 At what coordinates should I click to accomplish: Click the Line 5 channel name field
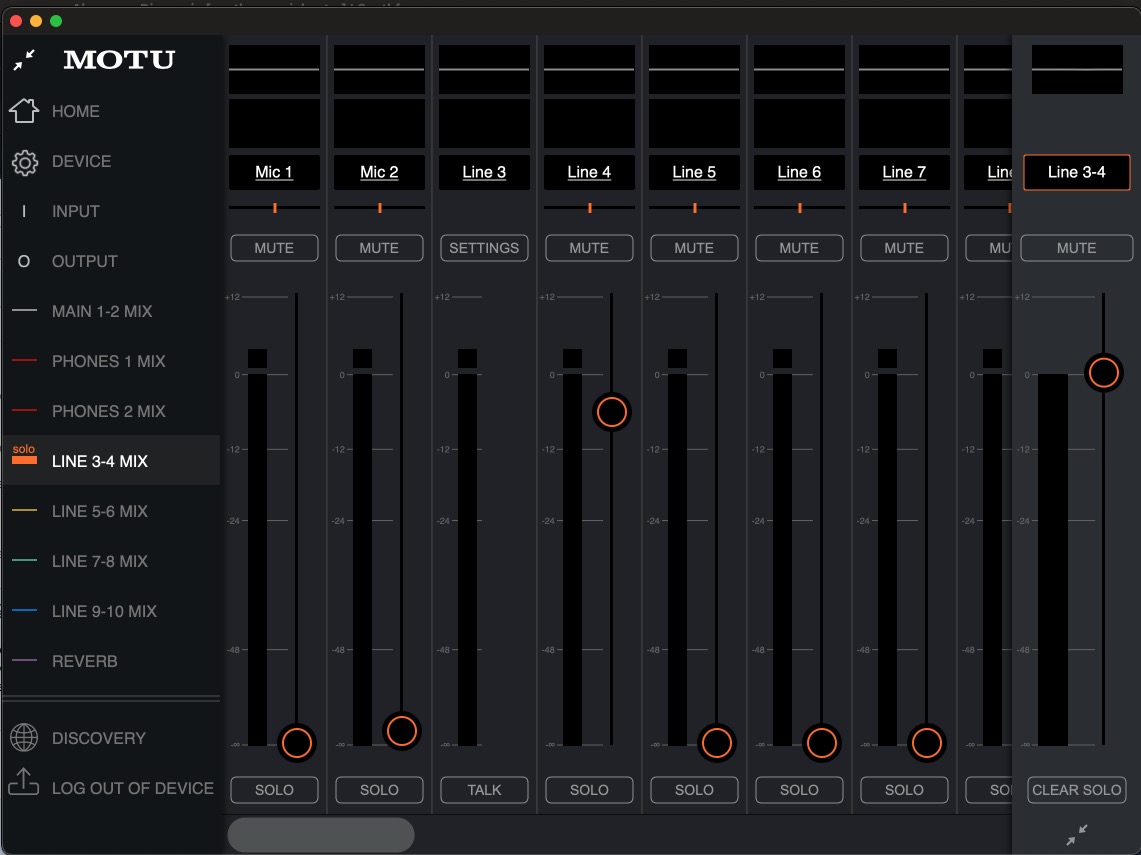(x=694, y=172)
